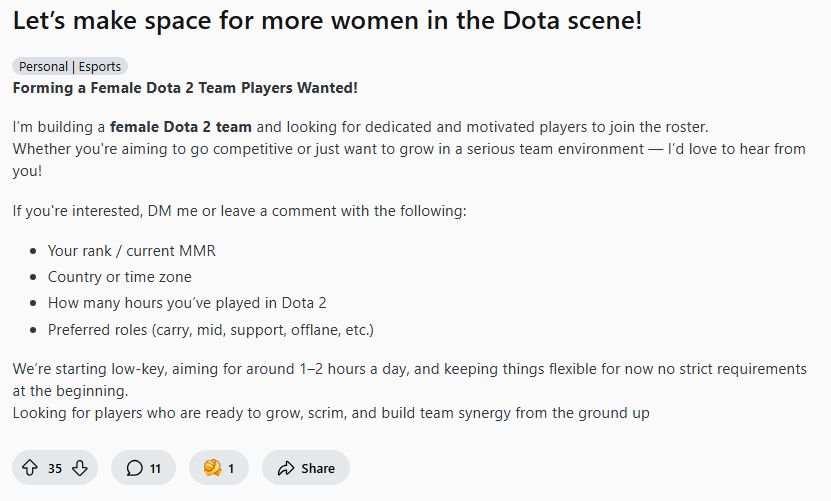The image size is (831, 501).
Task: Downvote the post with the down arrow
Action: click(x=80, y=468)
